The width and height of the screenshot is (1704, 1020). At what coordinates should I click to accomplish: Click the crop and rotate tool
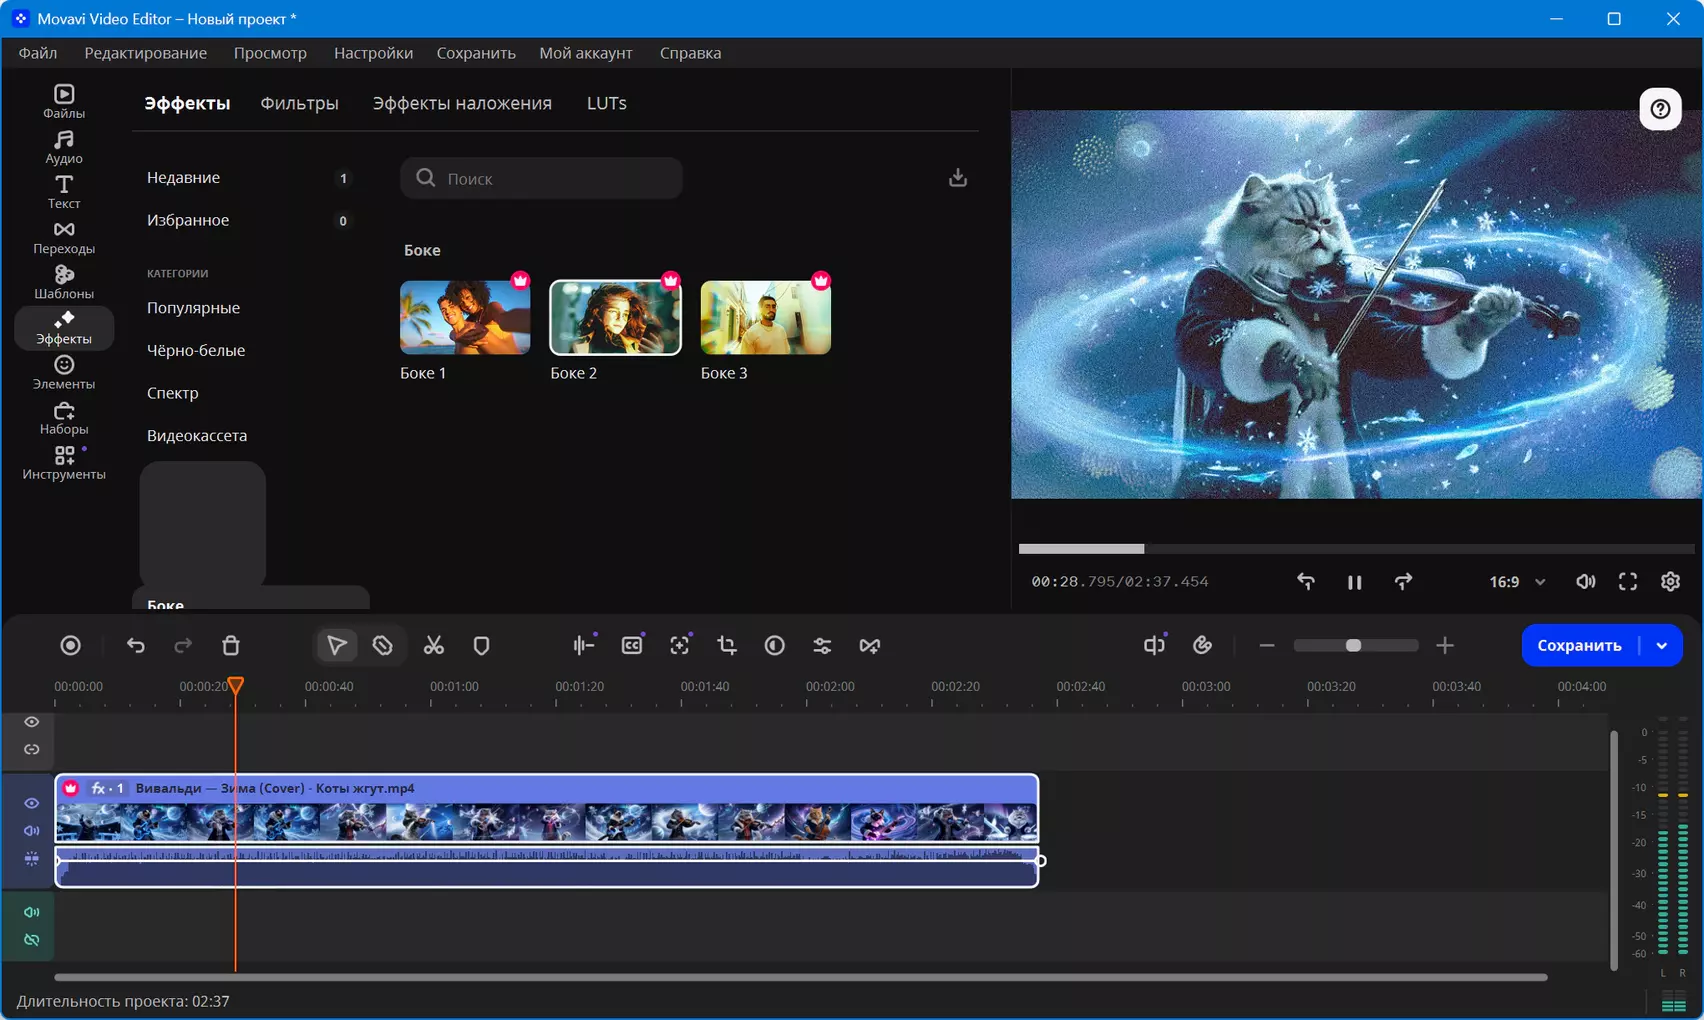click(727, 646)
